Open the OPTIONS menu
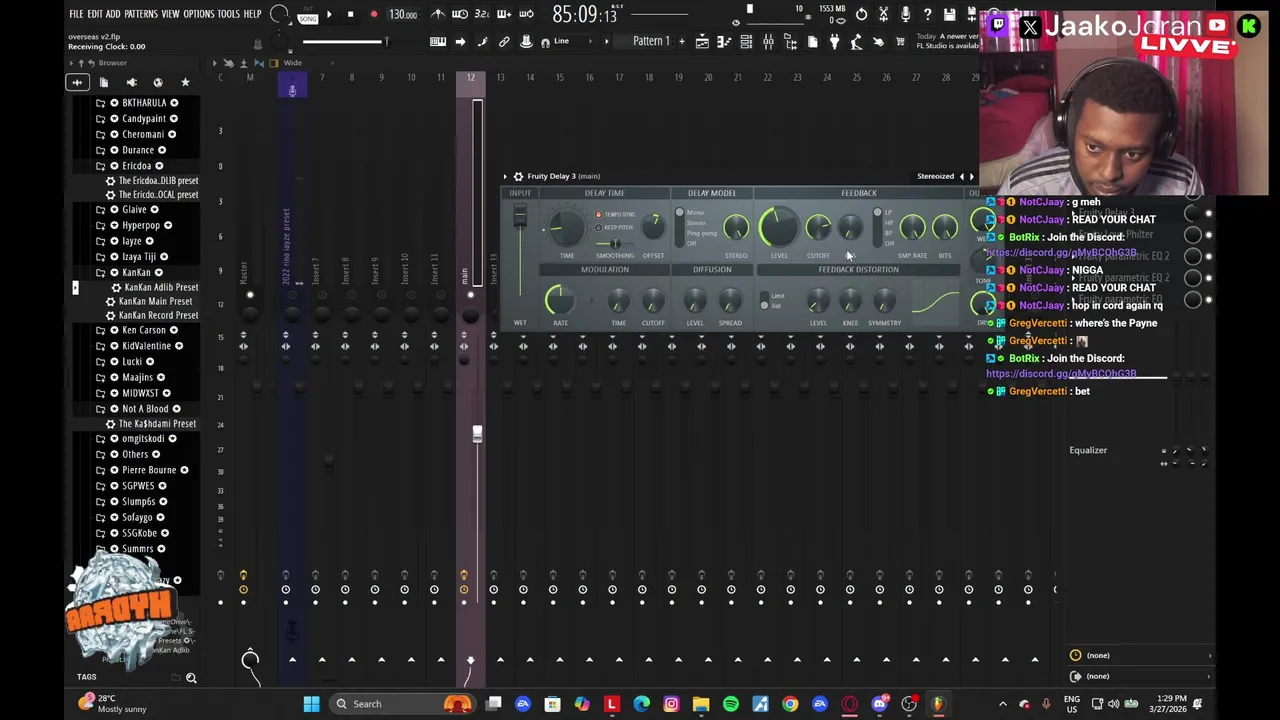This screenshot has height=720, width=1280. coord(199,14)
